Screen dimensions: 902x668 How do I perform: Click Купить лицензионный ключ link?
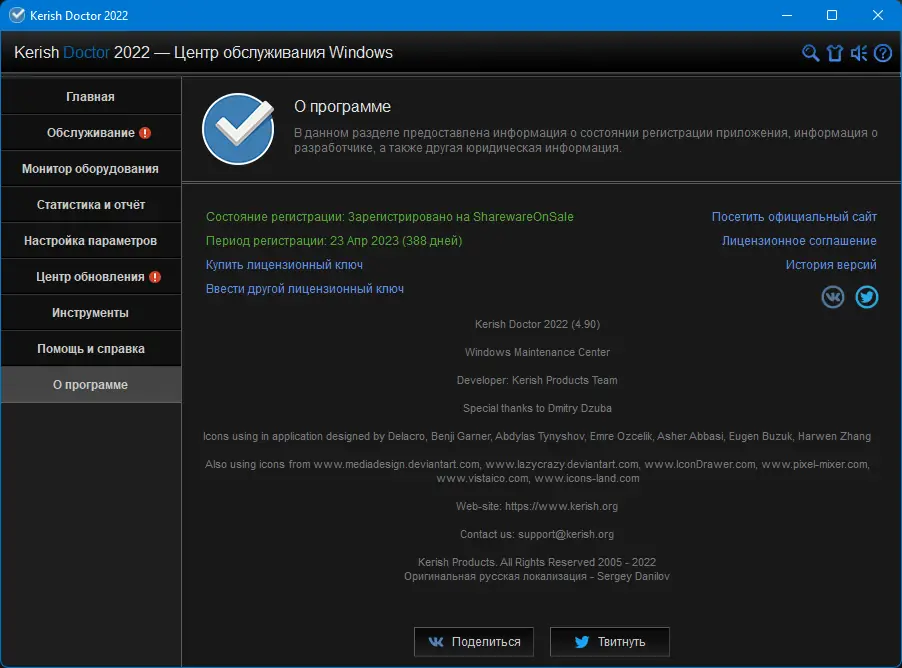pos(284,265)
